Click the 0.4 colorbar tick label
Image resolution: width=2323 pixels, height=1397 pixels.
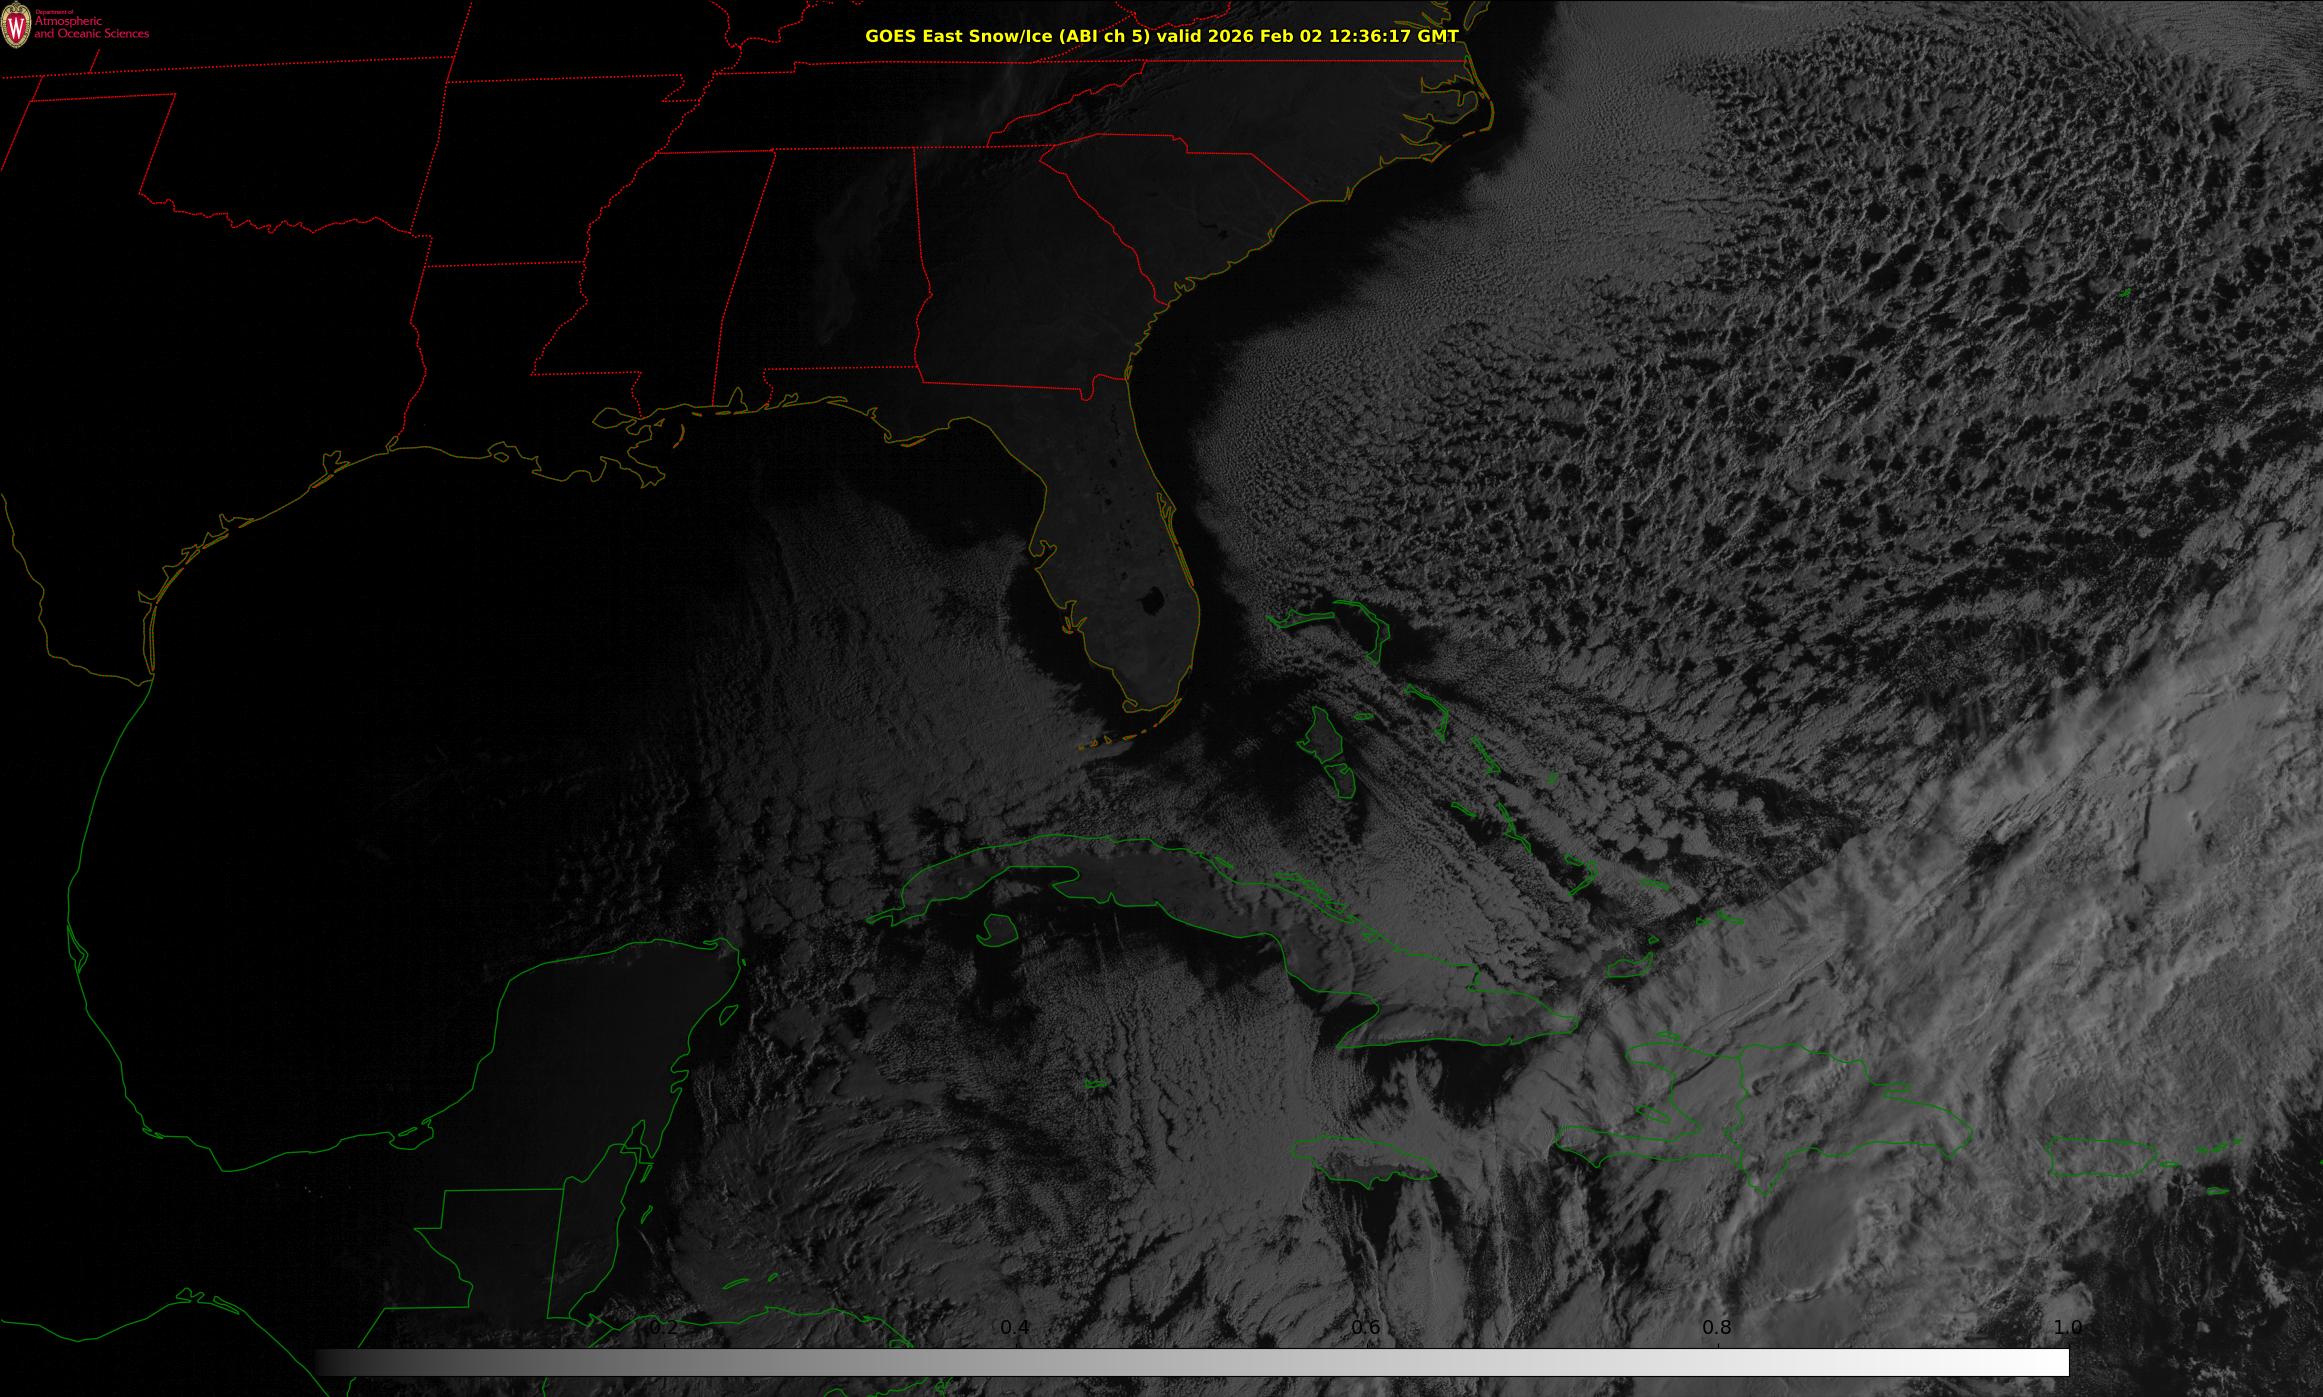point(1014,1327)
